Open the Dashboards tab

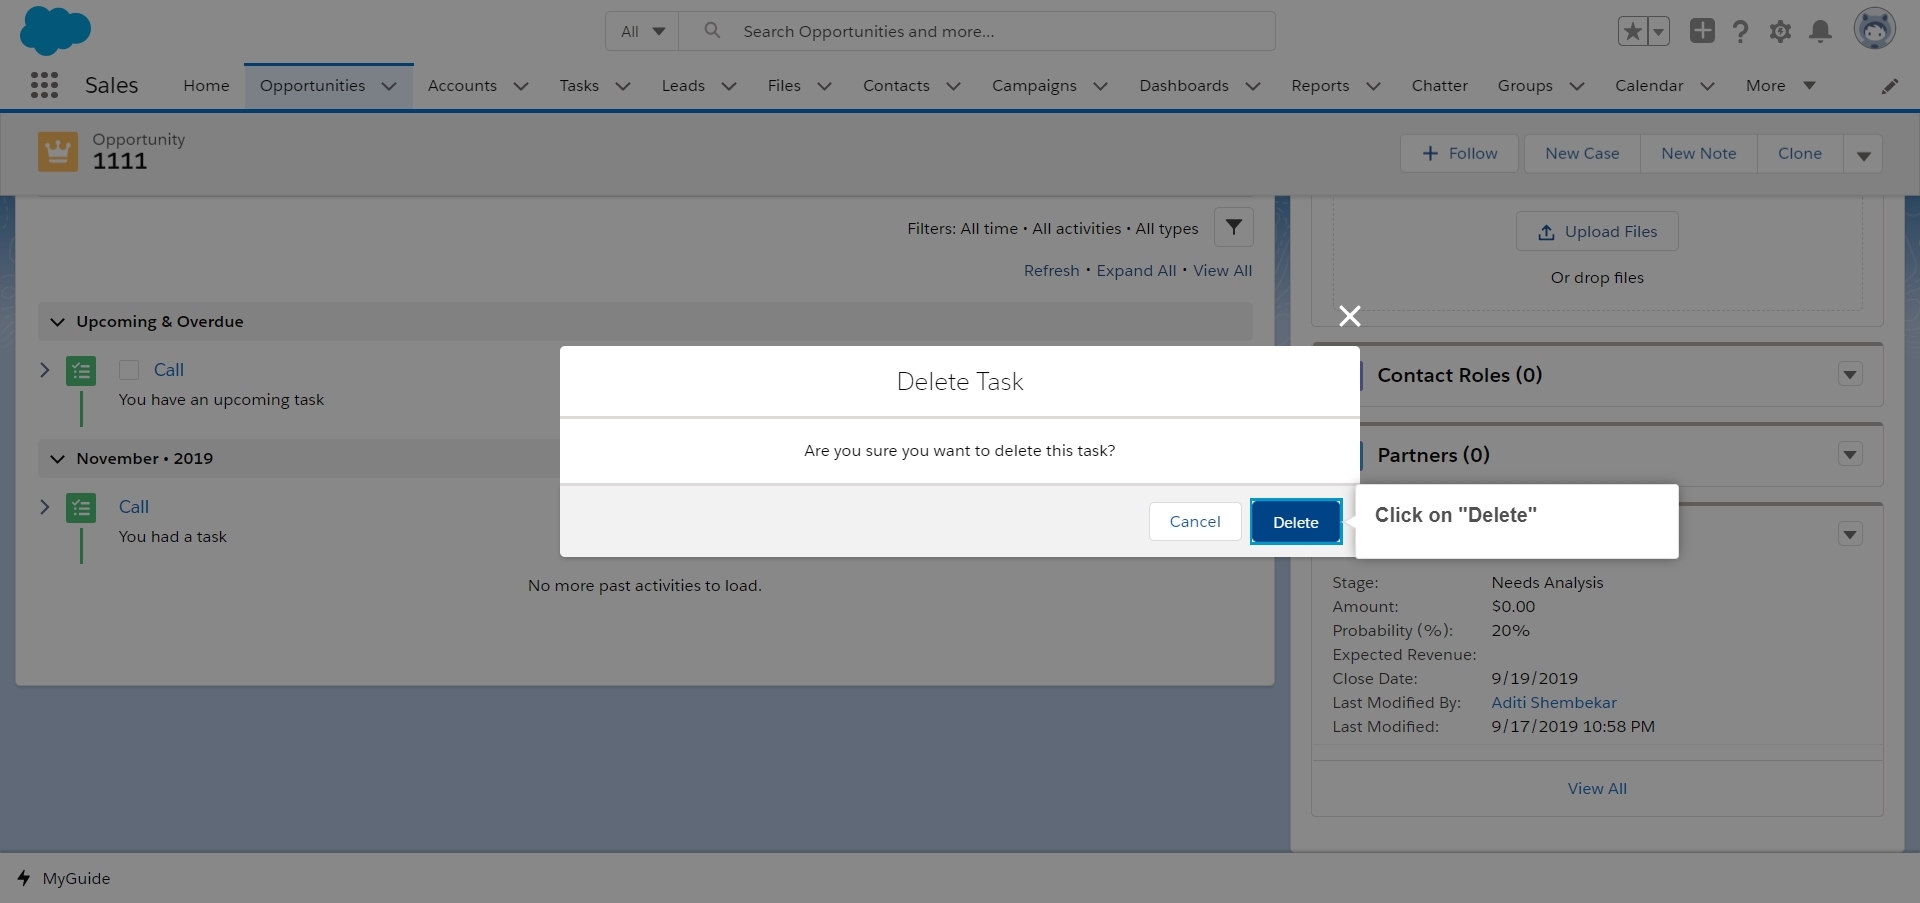pyautogui.click(x=1184, y=86)
